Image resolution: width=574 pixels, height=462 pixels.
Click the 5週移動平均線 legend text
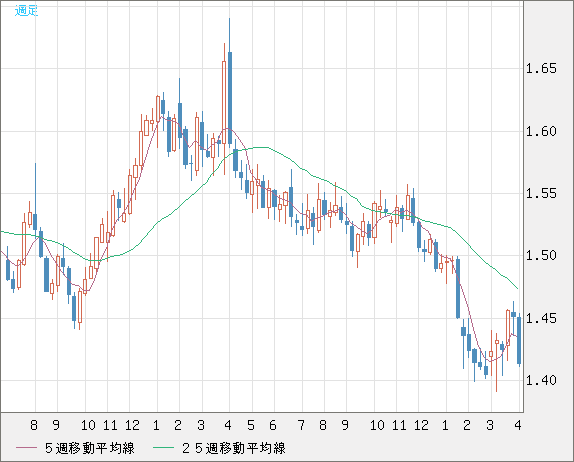tap(90, 448)
